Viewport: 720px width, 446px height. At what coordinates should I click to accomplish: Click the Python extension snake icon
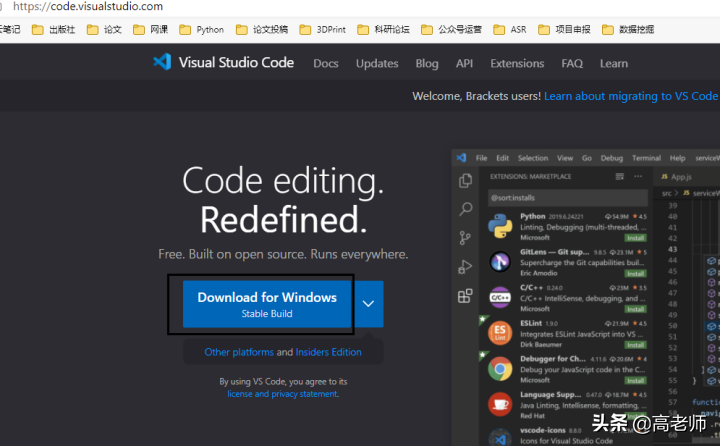[500, 226]
